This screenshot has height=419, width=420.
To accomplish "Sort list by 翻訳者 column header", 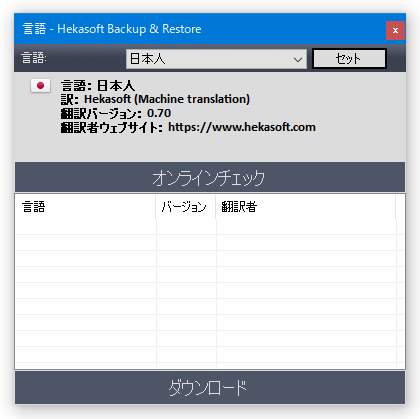I will click(306, 207).
